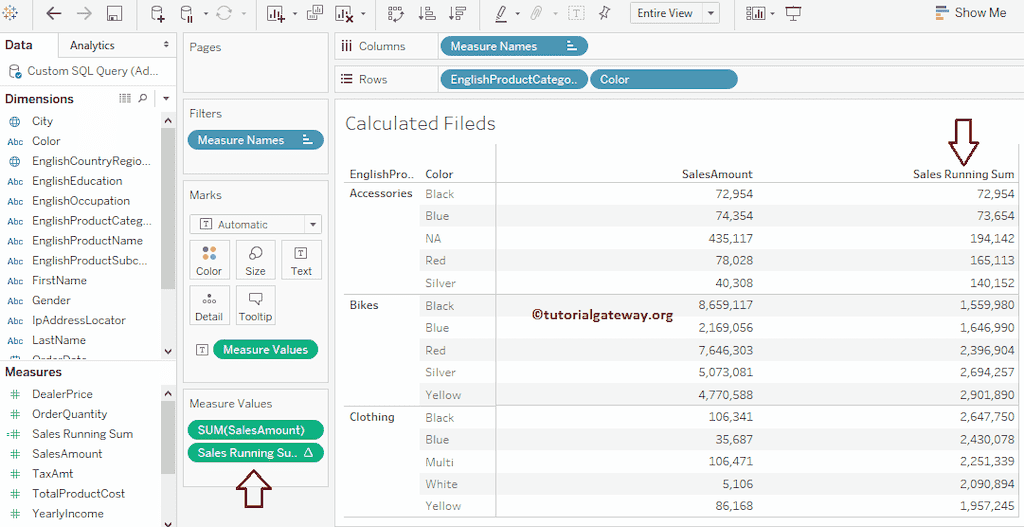The height and width of the screenshot is (527, 1024).
Task: Open the Entire View fit dropdown
Action: point(711,13)
